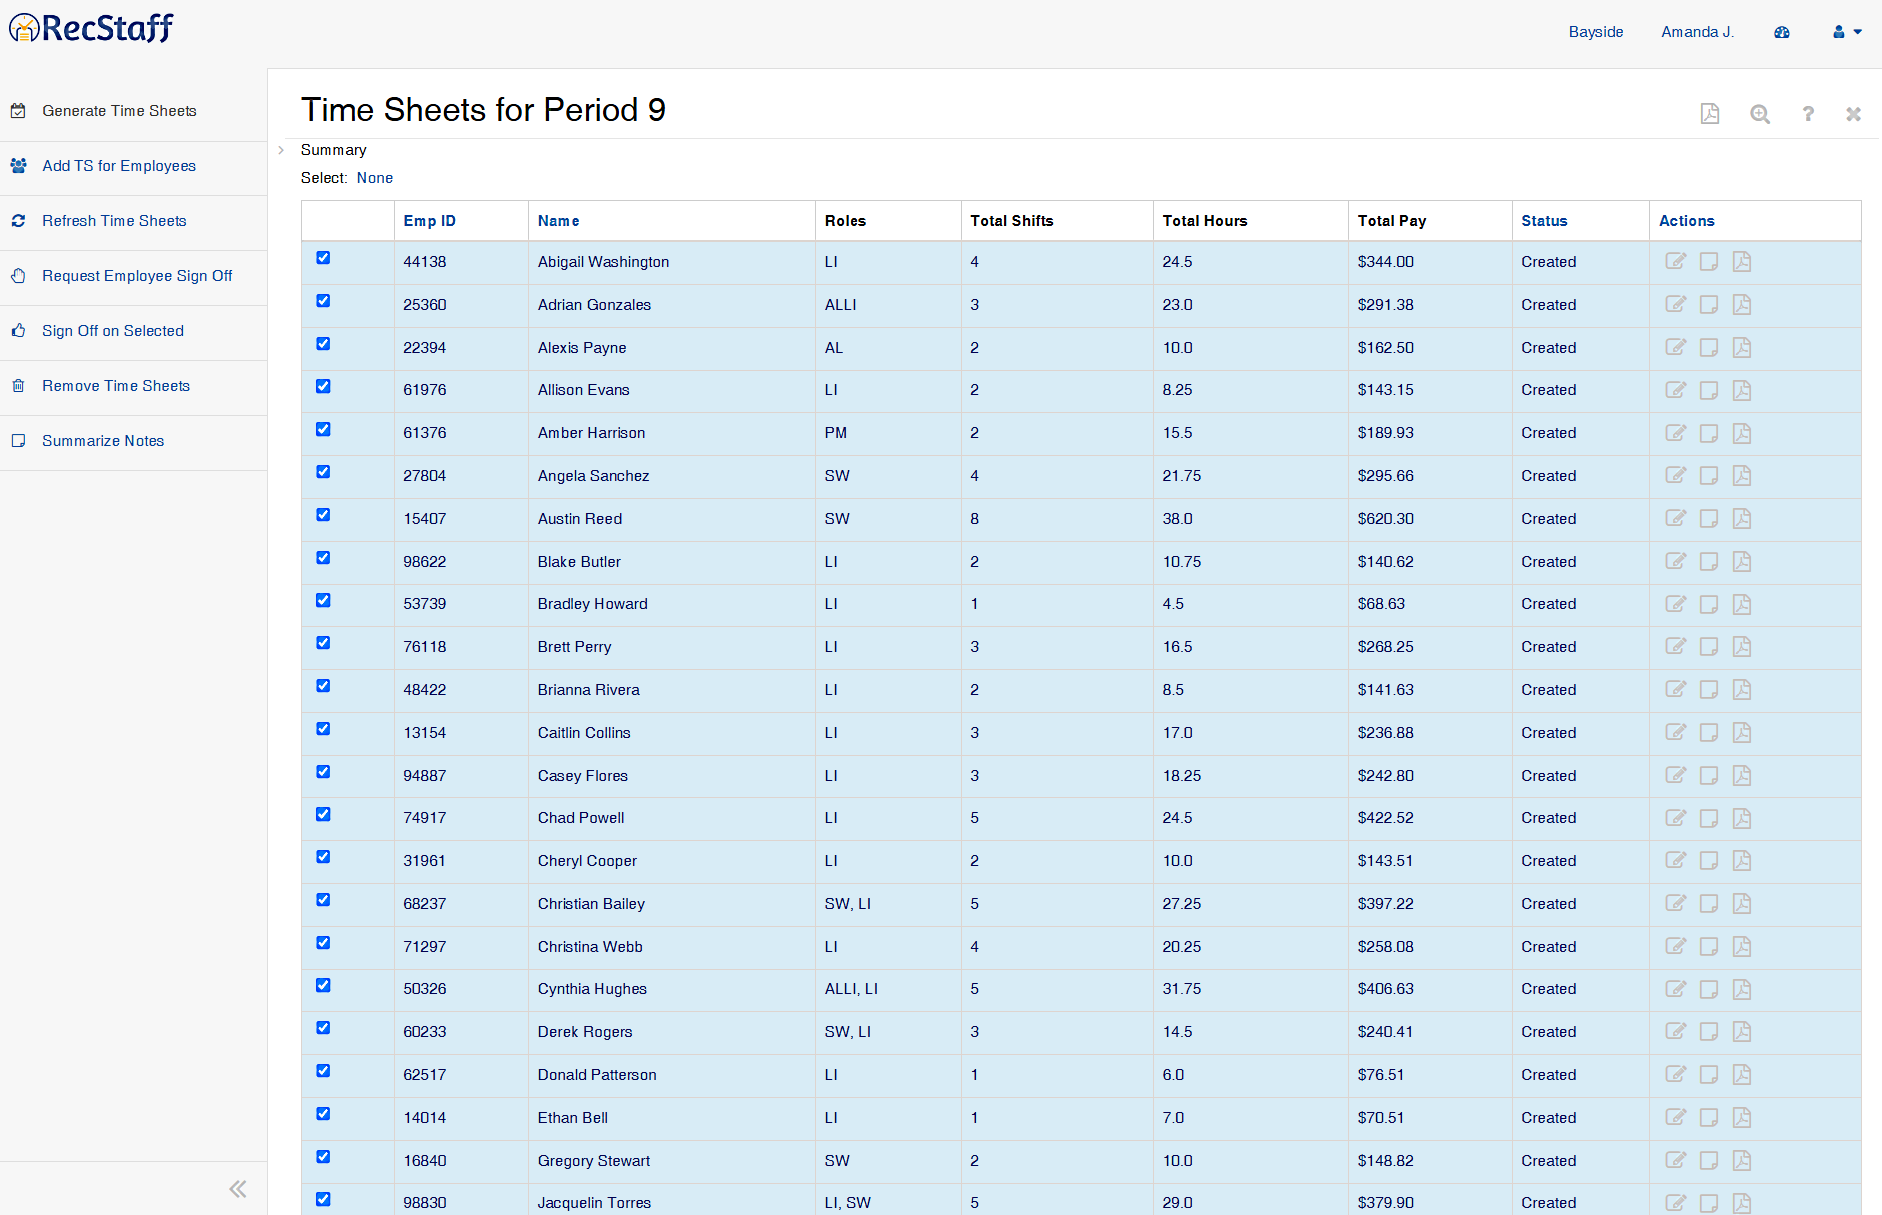The image size is (1882, 1215).
Task: Edit Blake Butler's time sheet
Action: click(x=1676, y=561)
